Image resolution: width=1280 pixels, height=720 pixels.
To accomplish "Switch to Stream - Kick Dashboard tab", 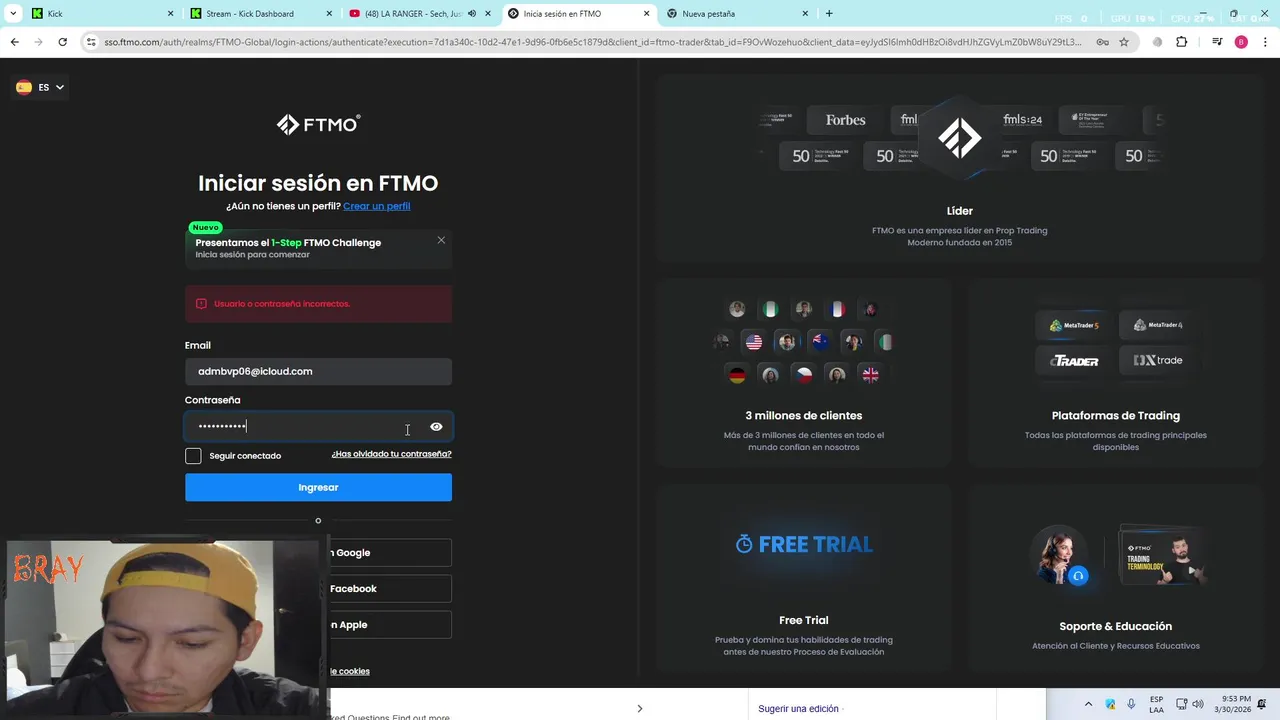I will click(260, 14).
